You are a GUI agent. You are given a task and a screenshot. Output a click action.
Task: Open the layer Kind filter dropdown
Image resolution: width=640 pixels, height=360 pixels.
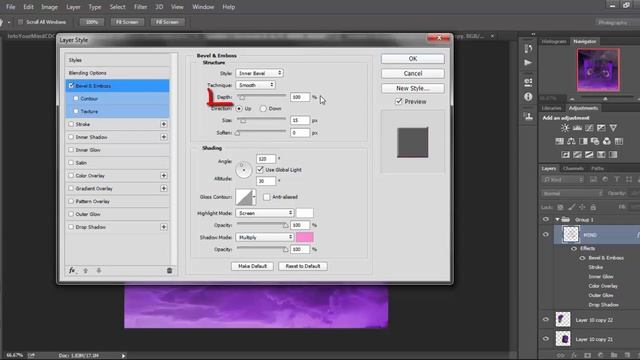[x=563, y=180]
